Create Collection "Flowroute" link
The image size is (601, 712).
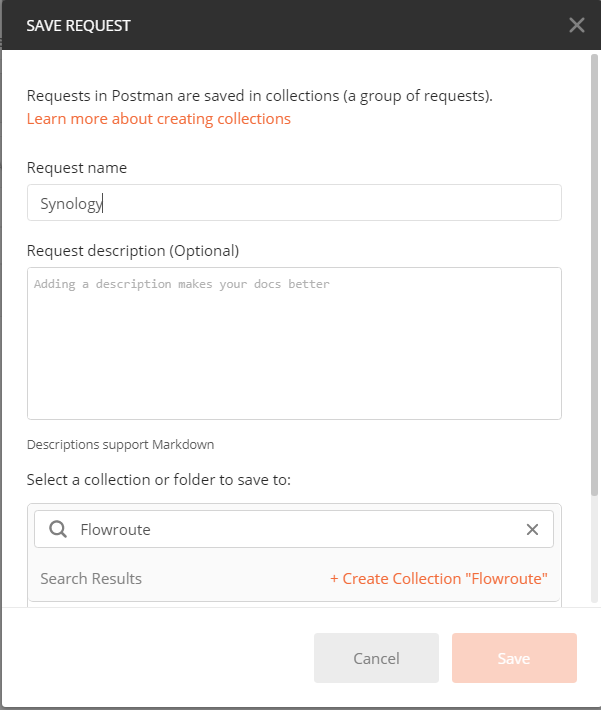click(x=439, y=578)
